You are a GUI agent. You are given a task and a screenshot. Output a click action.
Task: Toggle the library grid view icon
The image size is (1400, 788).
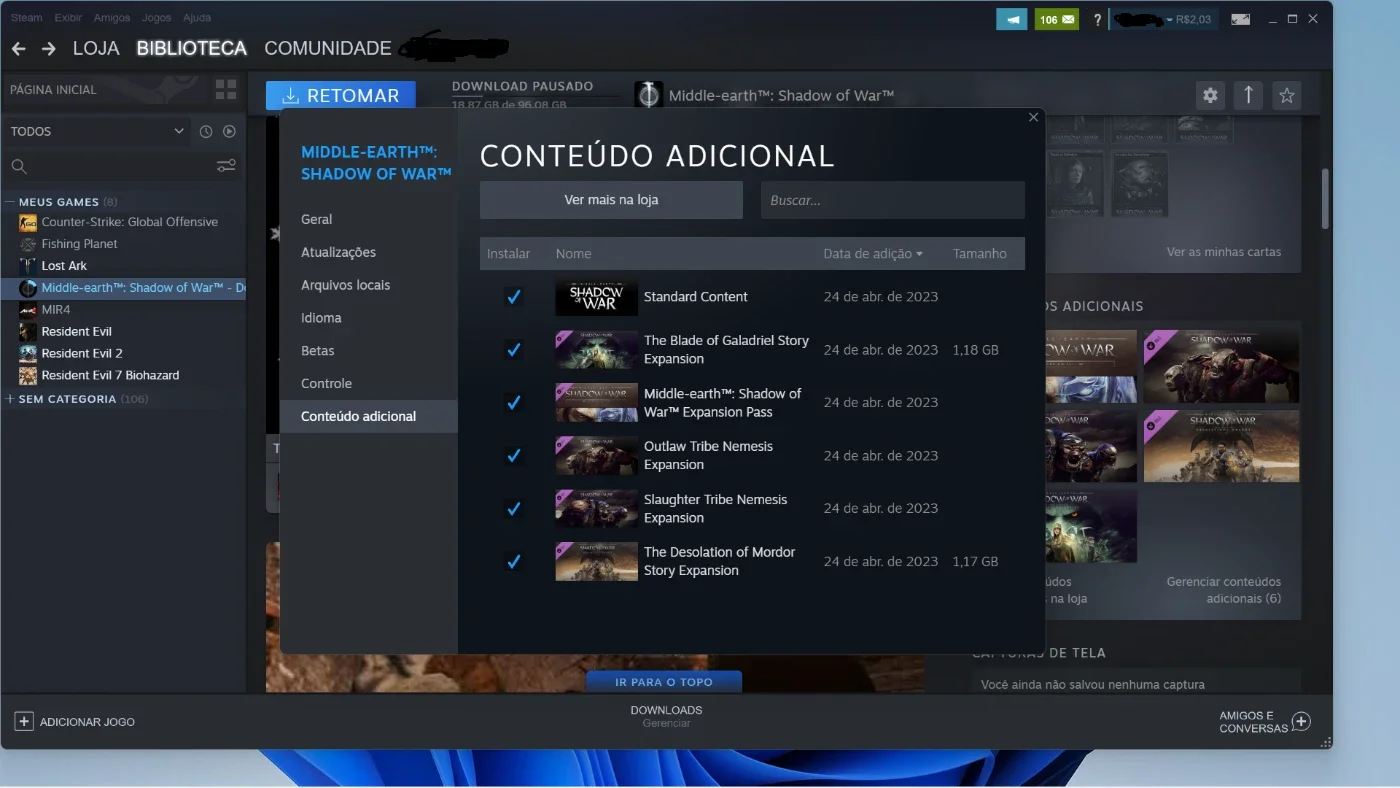click(x=226, y=89)
